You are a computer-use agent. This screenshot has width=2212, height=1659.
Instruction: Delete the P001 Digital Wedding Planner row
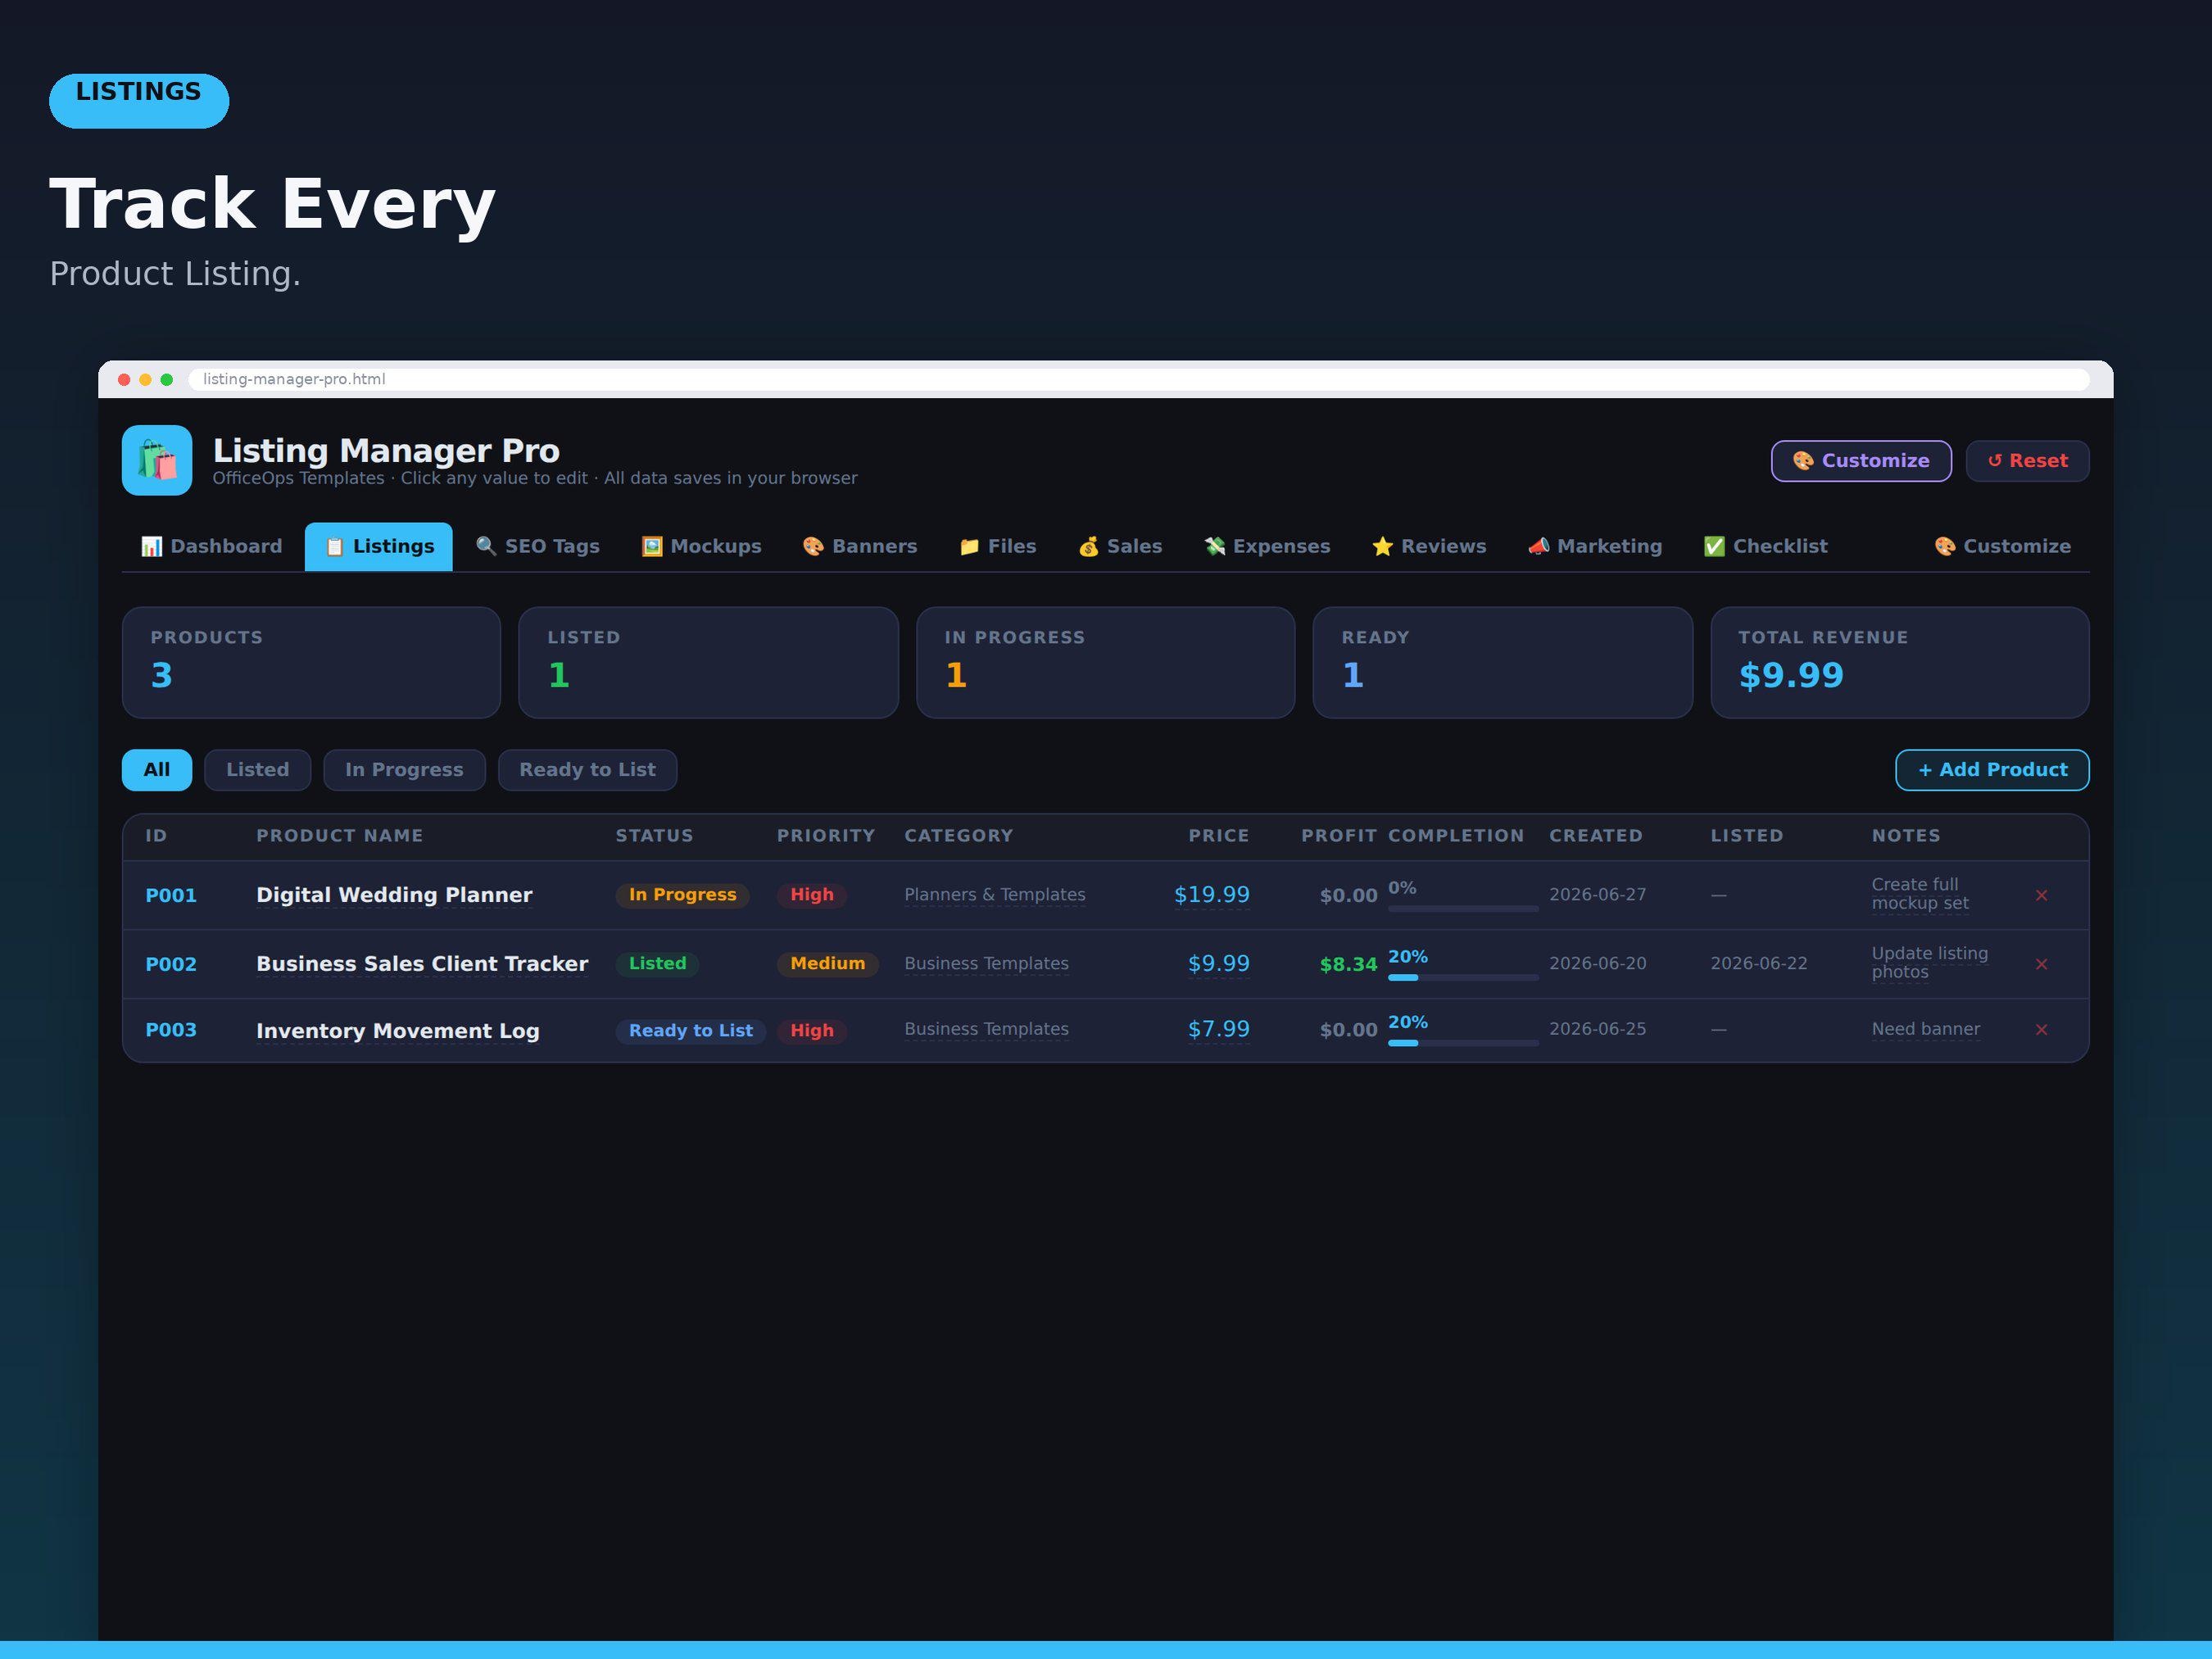click(x=2041, y=895)
